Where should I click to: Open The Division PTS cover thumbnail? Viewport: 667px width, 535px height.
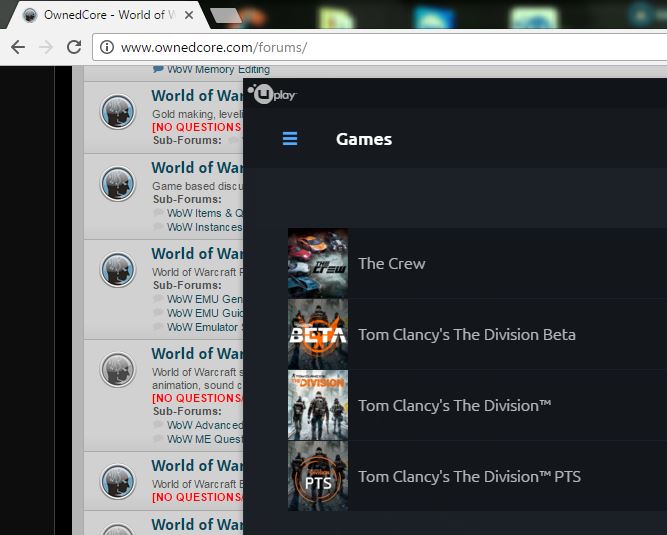318,476
